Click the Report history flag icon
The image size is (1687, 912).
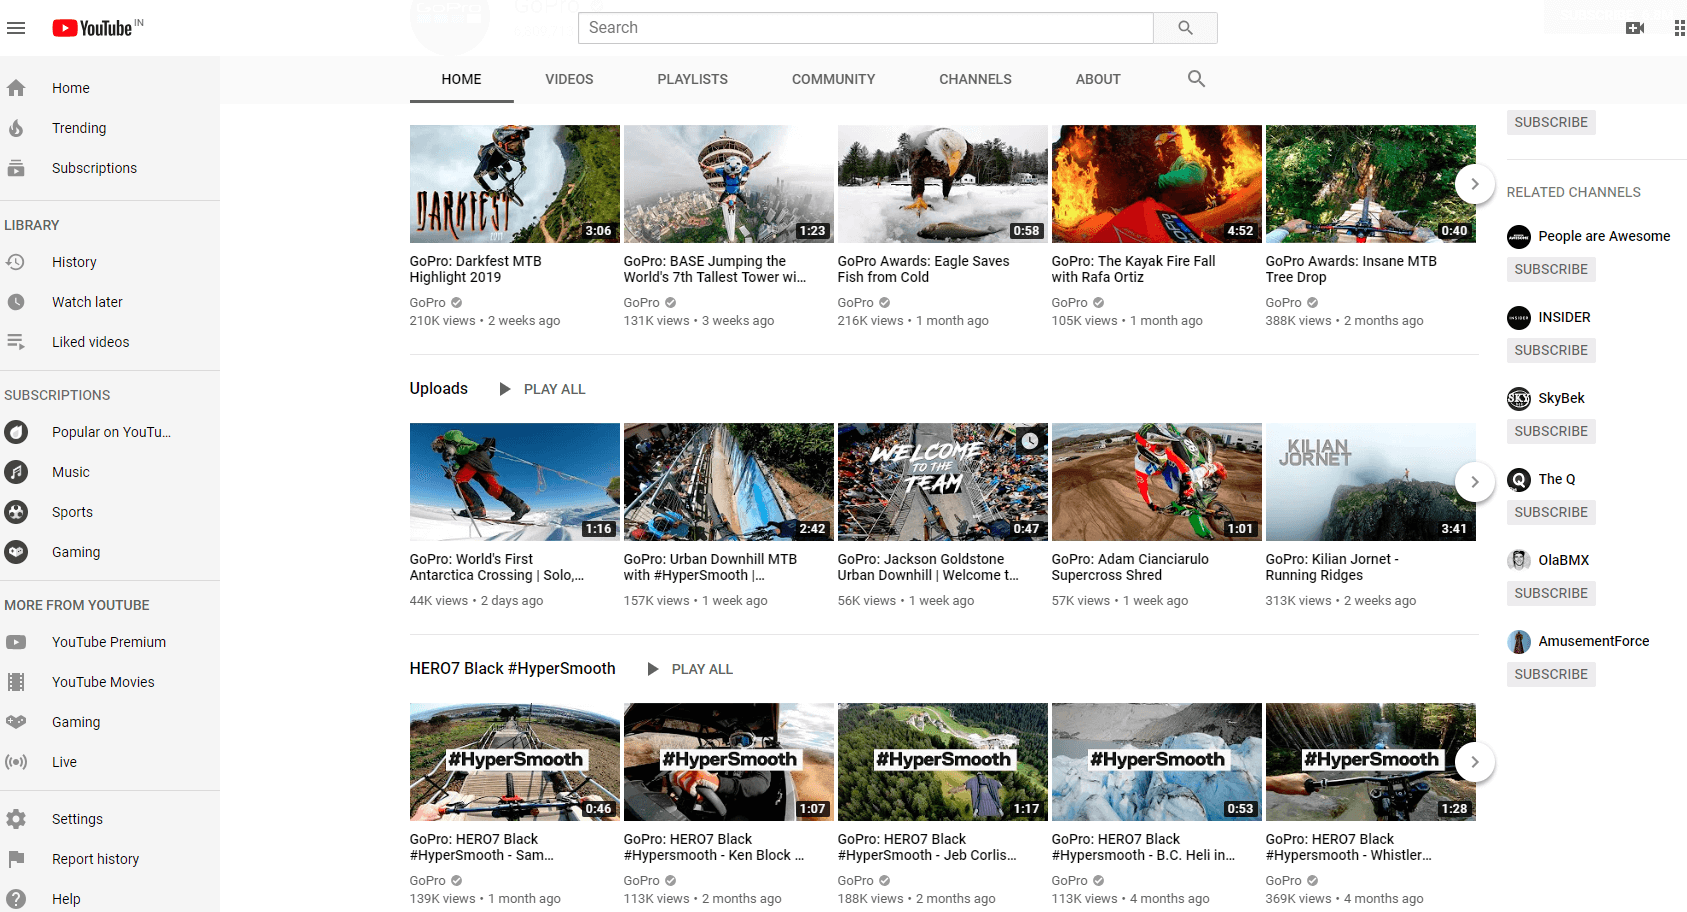[x=16, y=859]
